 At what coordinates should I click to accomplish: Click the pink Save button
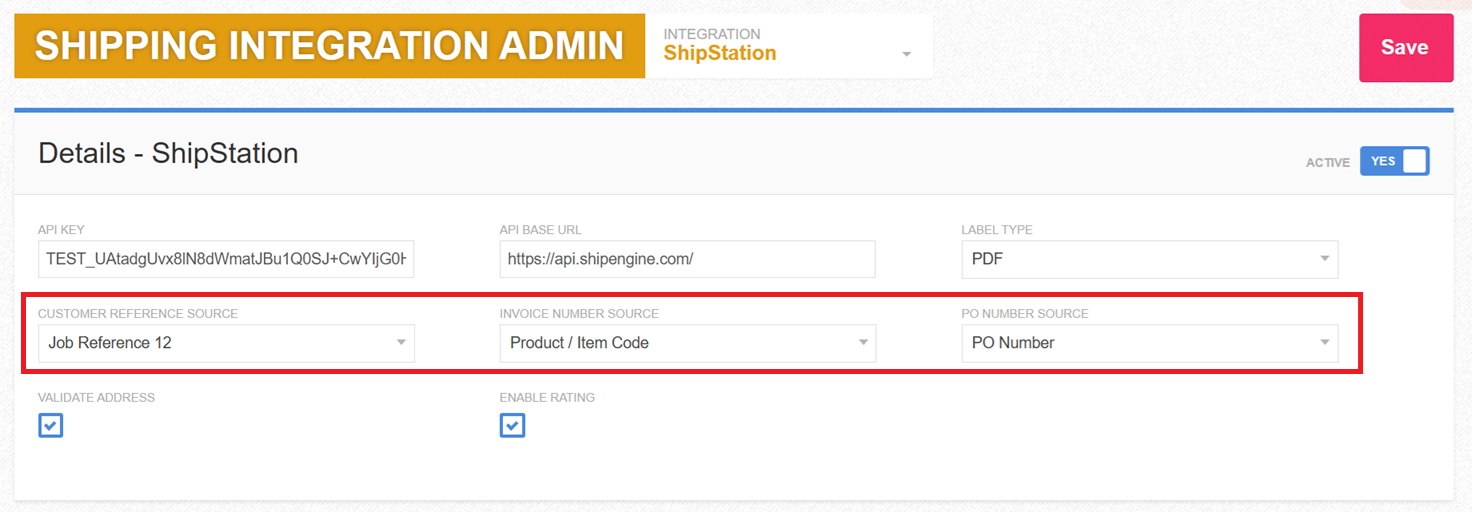click(1405, 48)
